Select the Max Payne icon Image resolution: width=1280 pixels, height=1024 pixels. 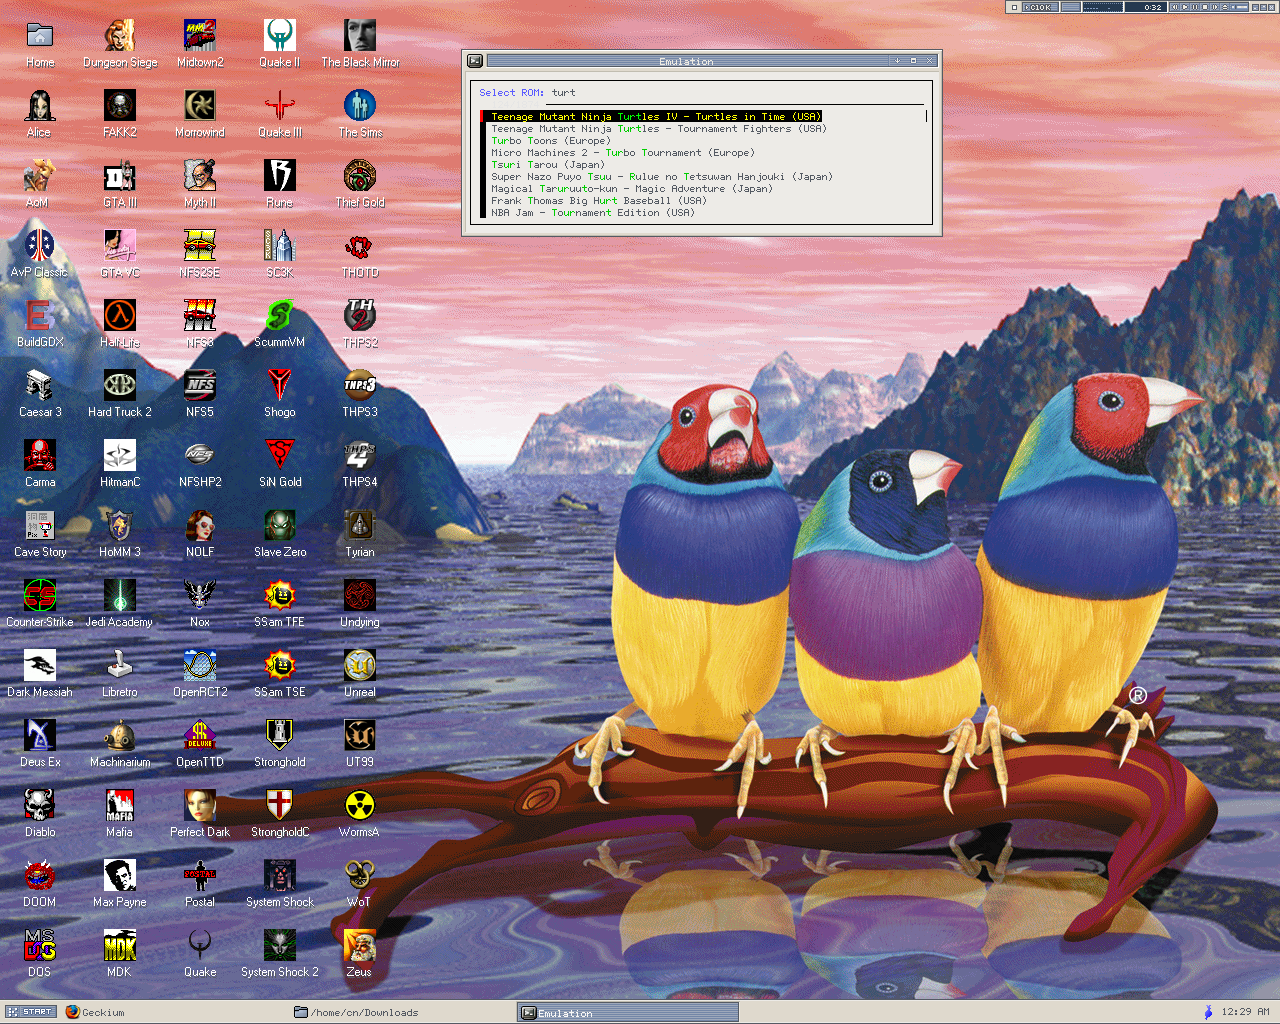coord(120,882)
